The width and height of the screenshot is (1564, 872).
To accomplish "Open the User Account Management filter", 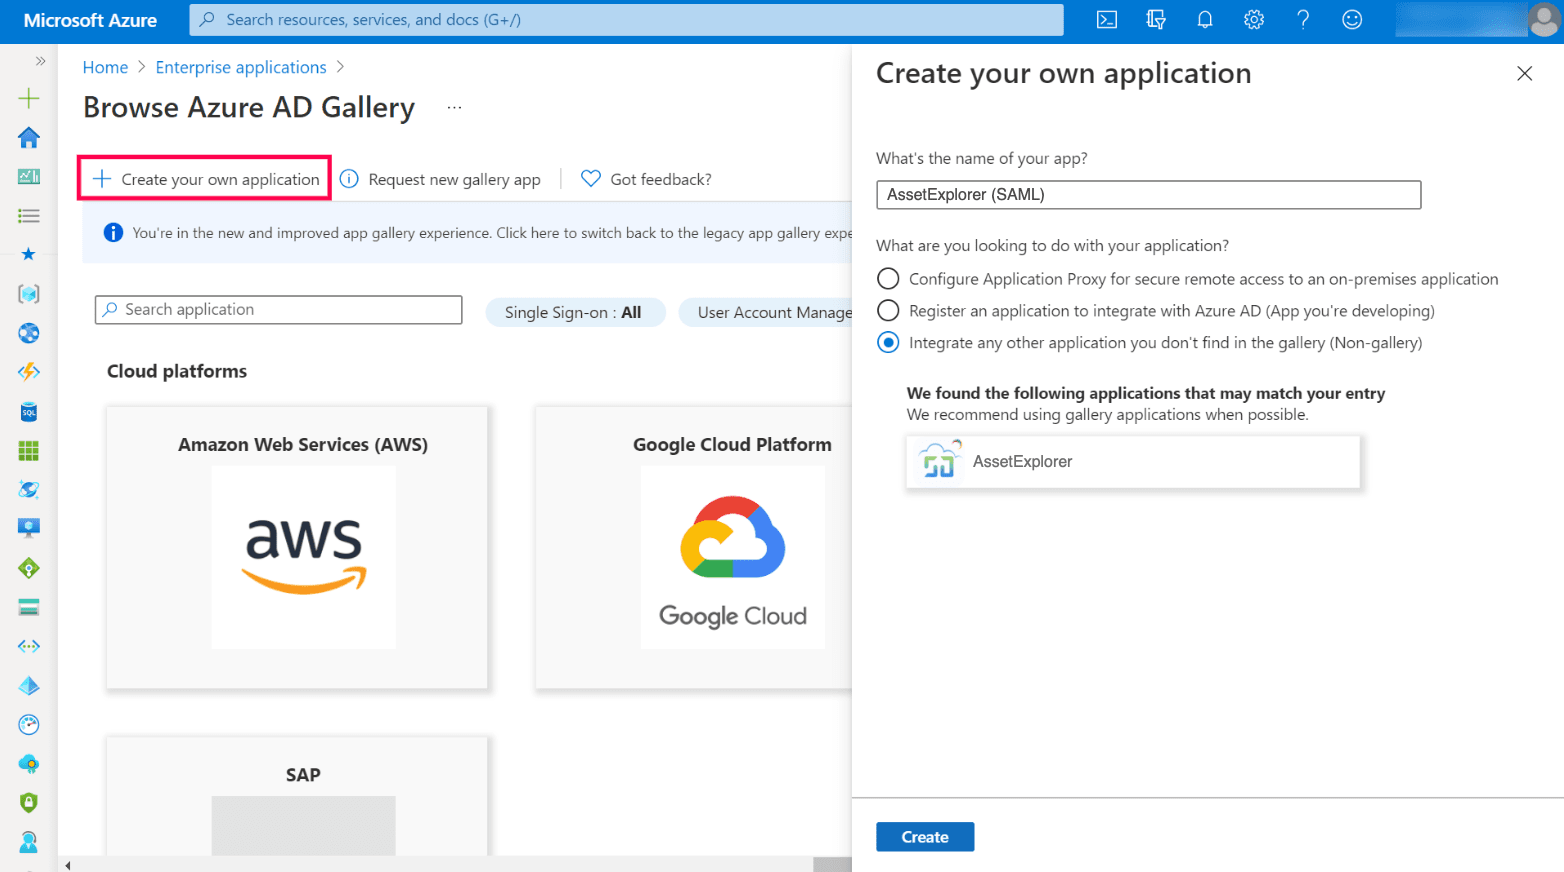I will (770, 312).
